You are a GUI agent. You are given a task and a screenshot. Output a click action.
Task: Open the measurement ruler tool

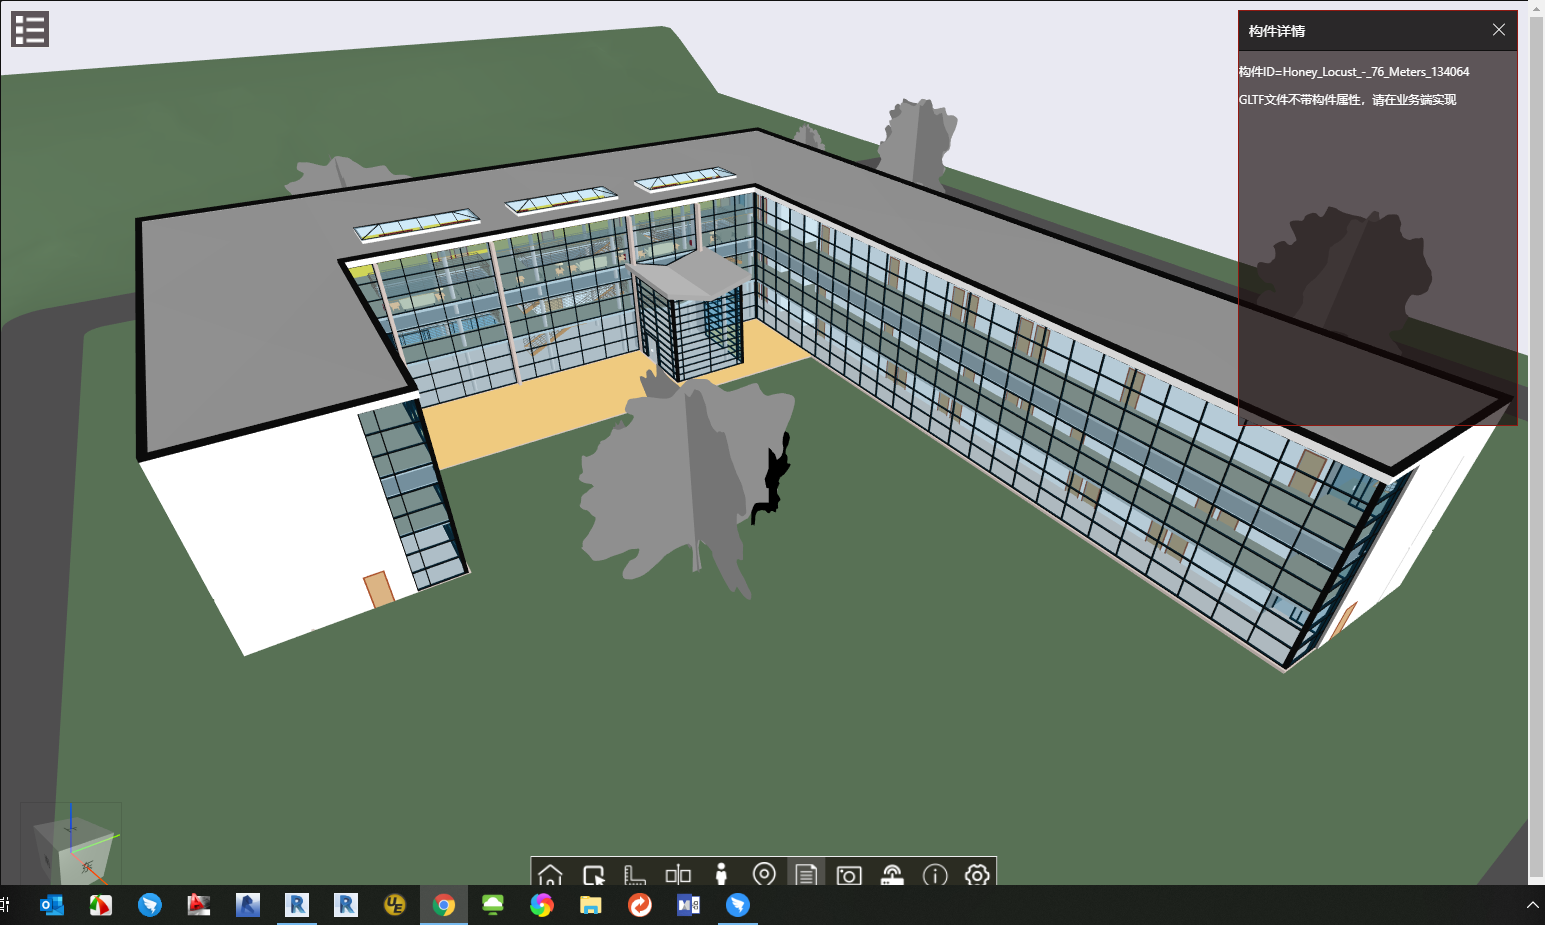(x=635, y=875)
